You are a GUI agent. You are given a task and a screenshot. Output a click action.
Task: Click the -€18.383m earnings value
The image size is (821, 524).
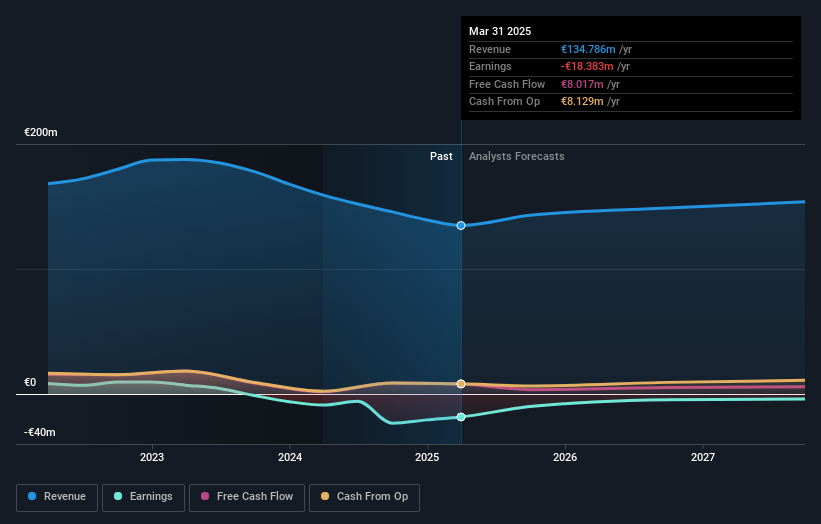click(x=587, y=66)
